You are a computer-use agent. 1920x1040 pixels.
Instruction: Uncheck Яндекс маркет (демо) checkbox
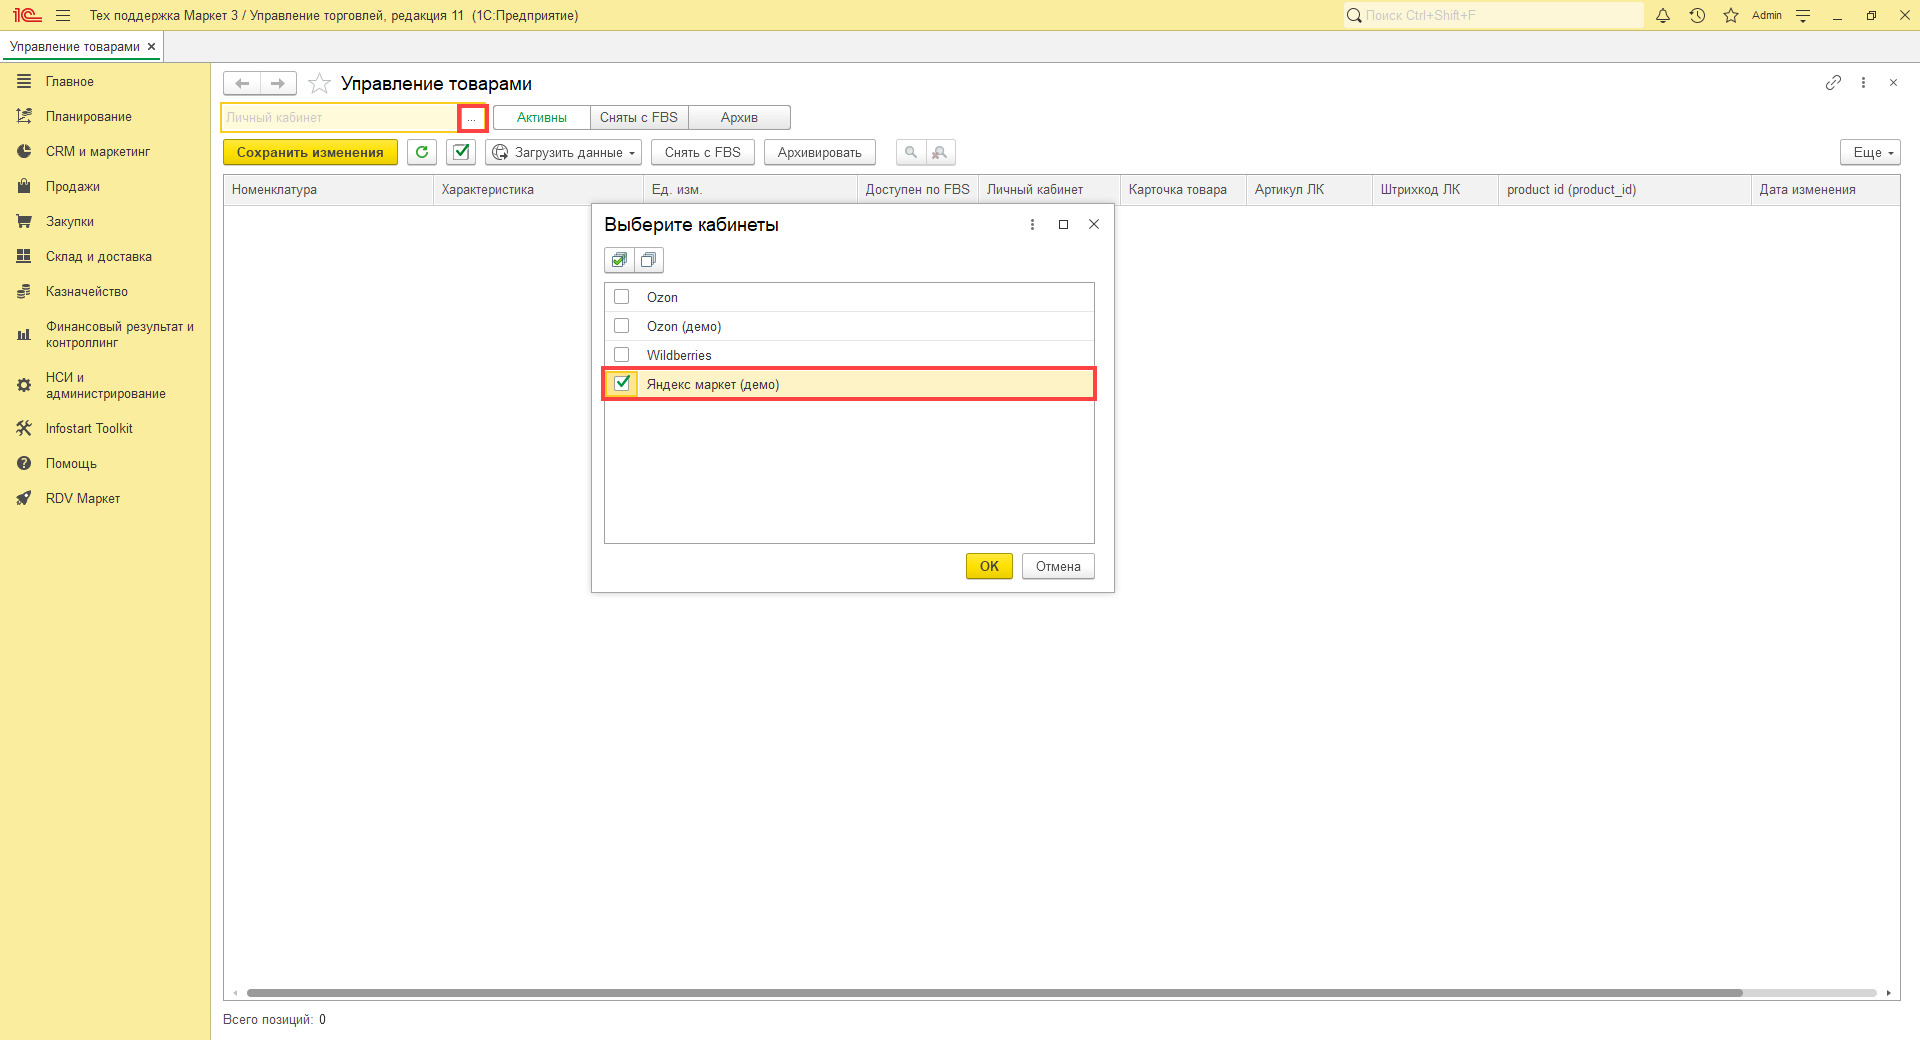coord(622,384)
